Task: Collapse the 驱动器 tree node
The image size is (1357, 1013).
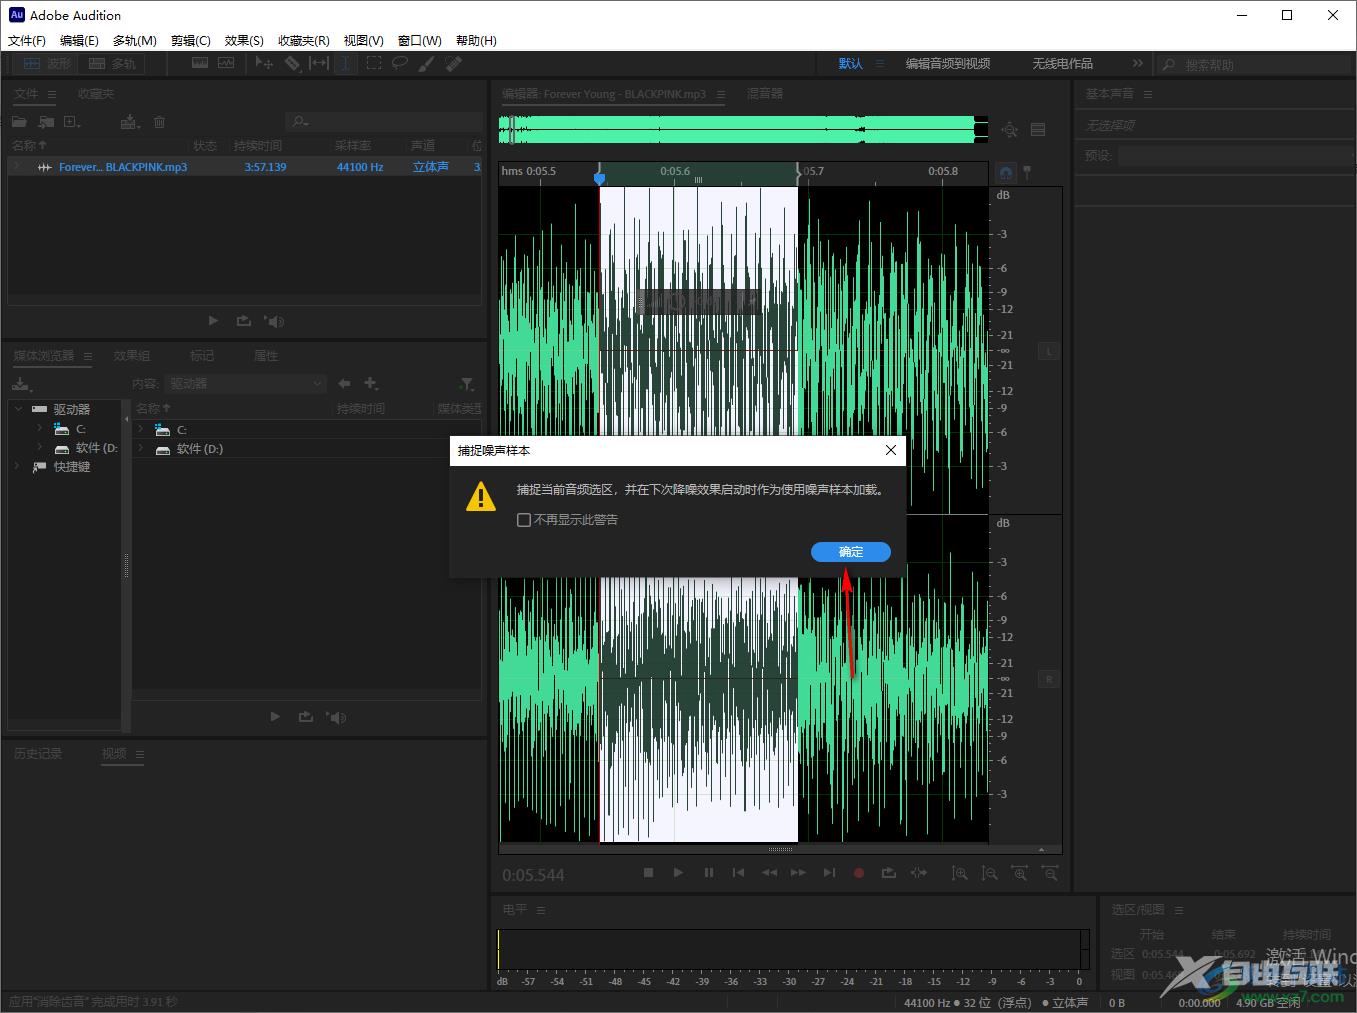Action: coord(17,409)
